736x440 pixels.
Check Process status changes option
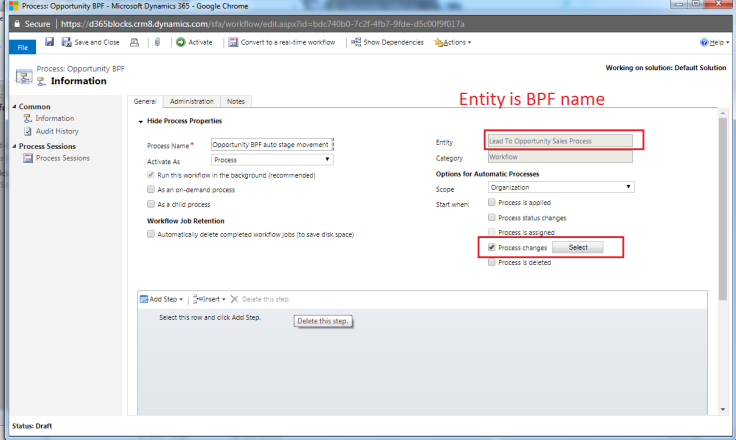491,217
